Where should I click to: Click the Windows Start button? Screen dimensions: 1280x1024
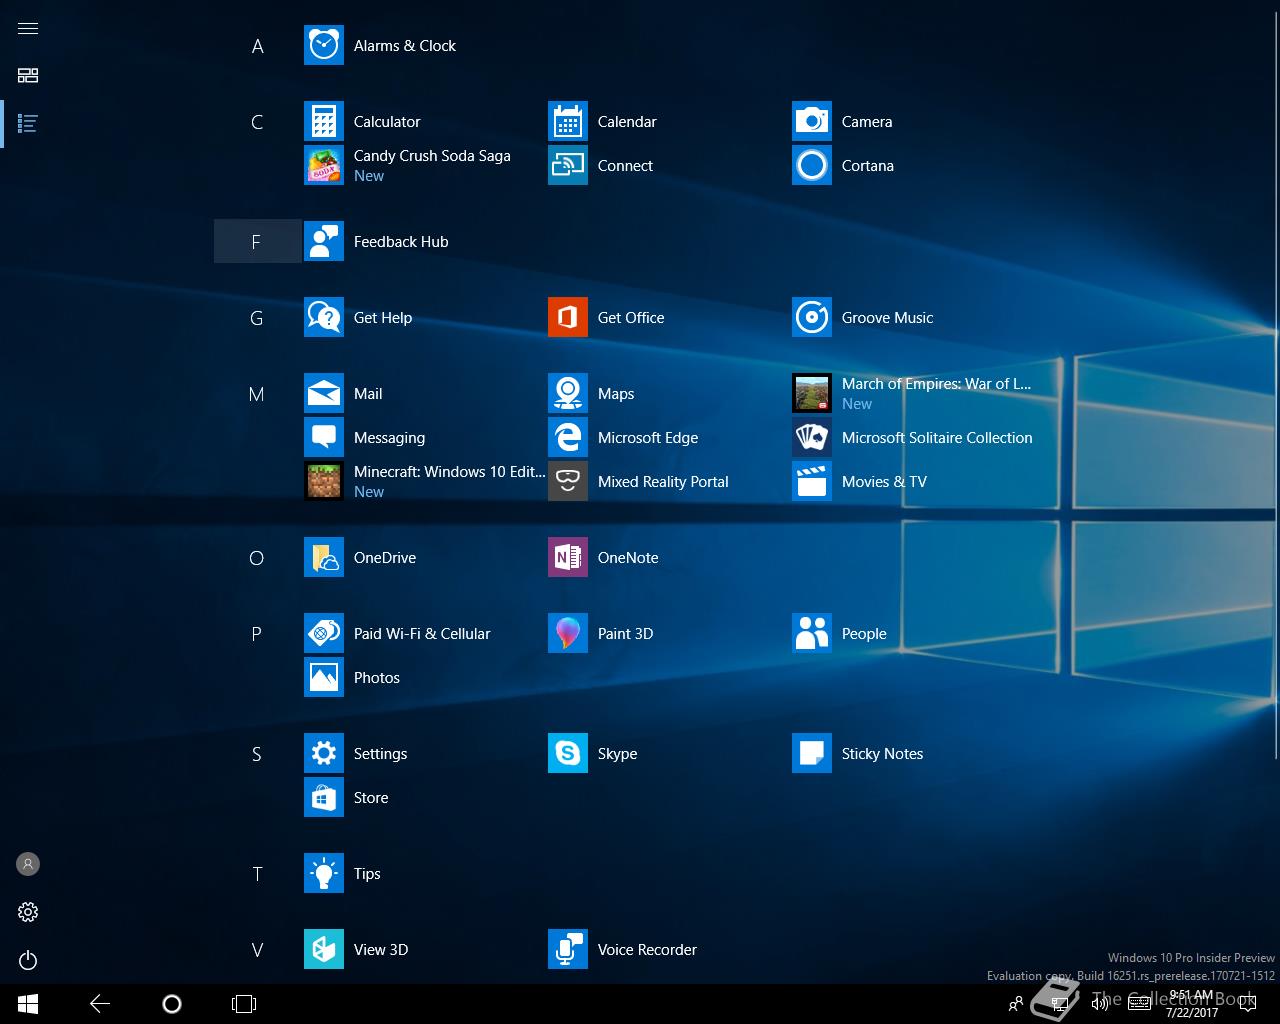click(x=28, y=1004)
